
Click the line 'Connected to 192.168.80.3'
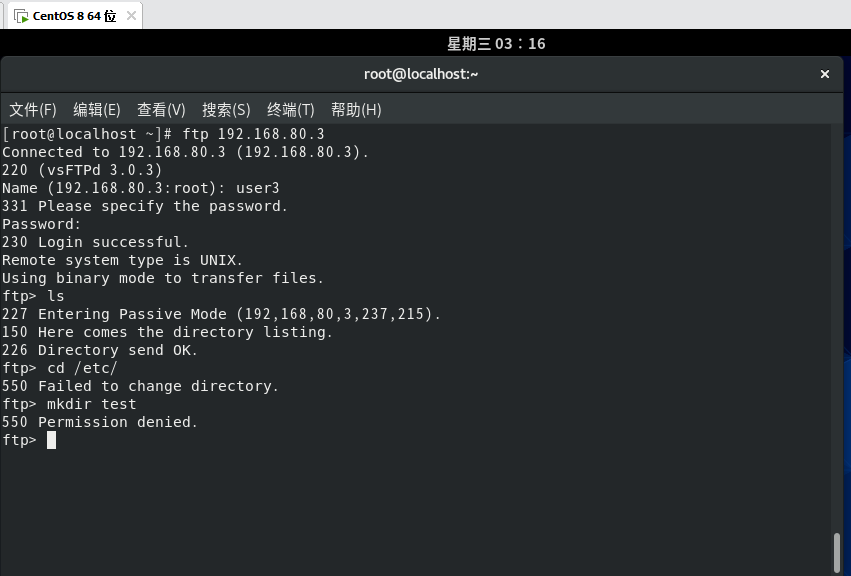point(186,152)
